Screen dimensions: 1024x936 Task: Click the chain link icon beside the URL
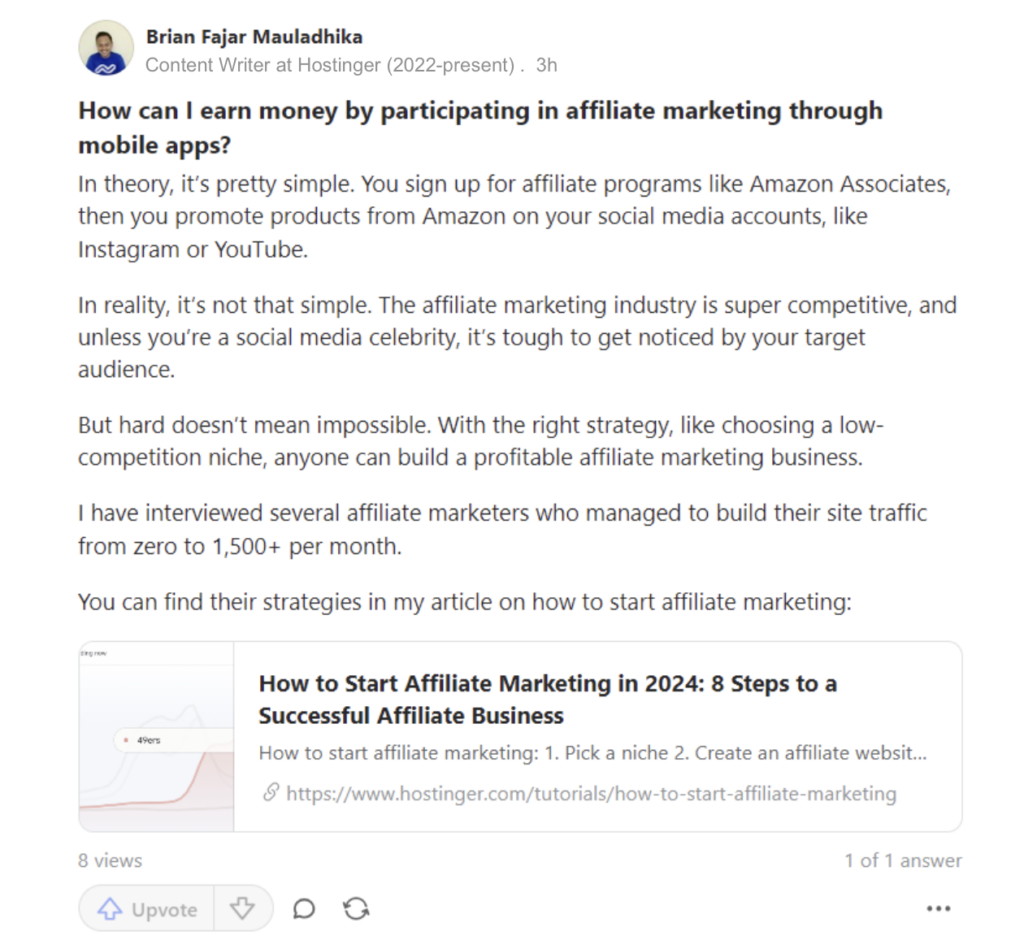(269, 793)
